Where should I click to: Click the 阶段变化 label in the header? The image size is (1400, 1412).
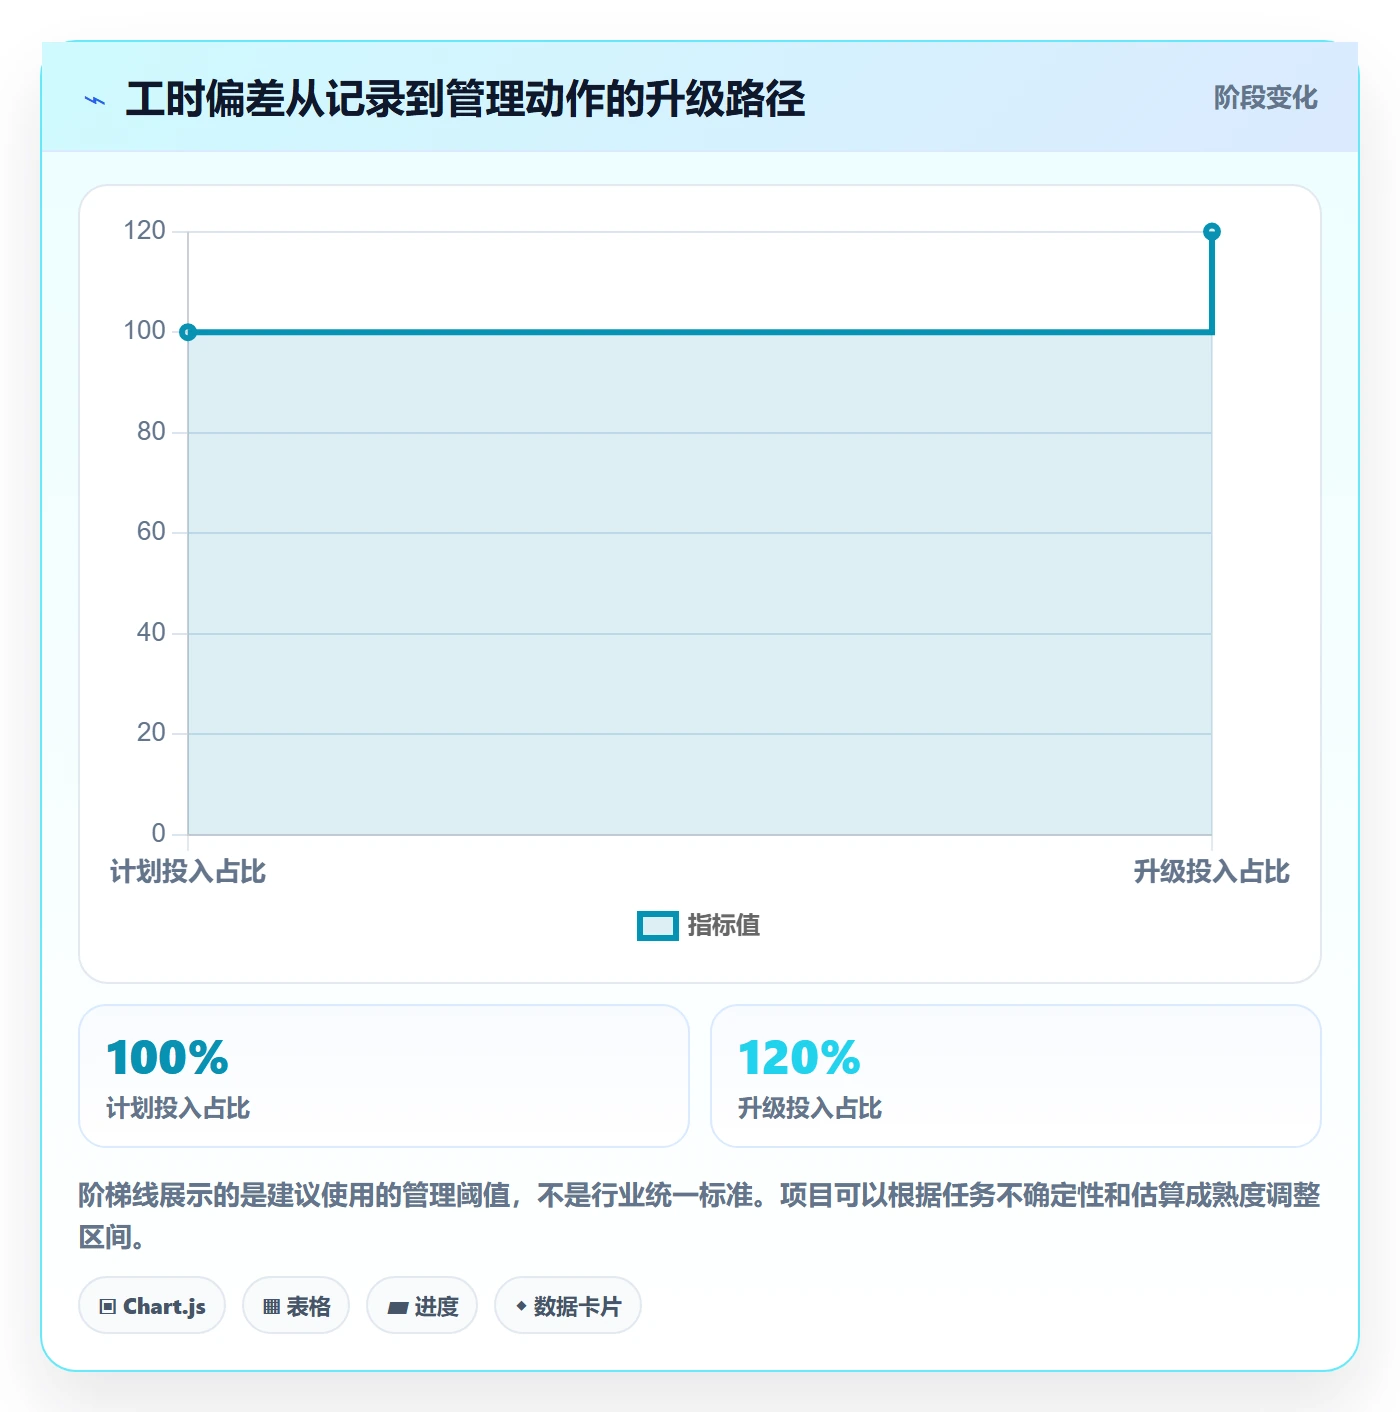point(1265,98)
